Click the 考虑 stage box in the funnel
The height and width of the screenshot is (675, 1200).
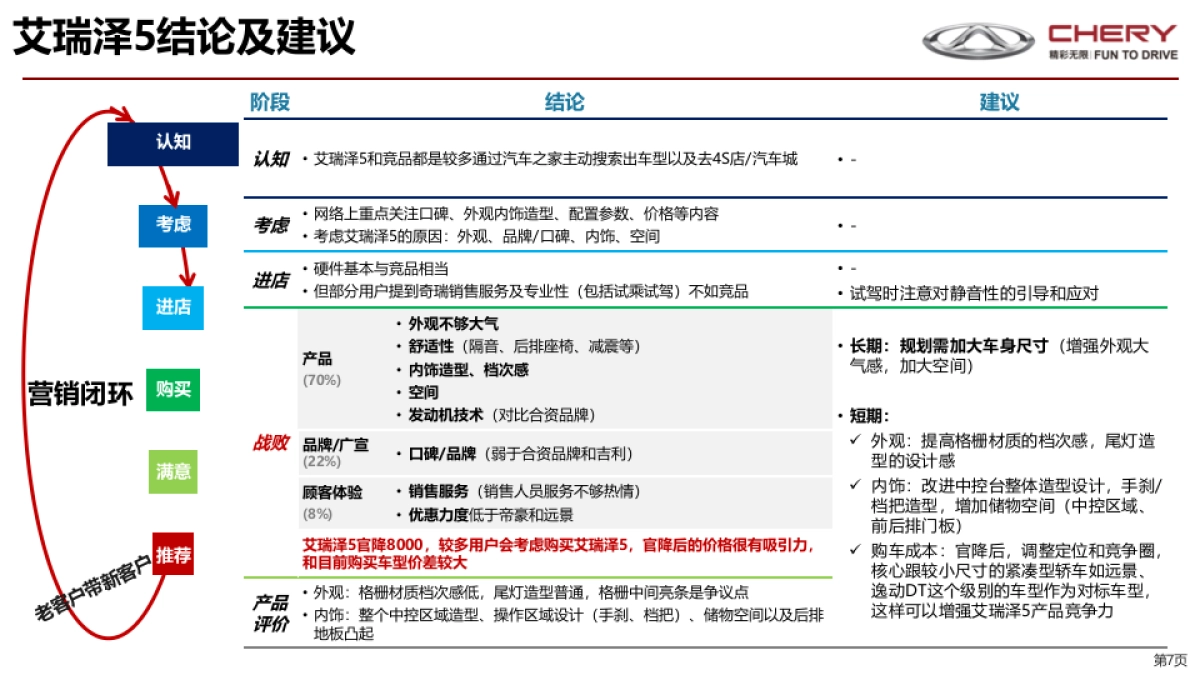(x=172, y=227)
